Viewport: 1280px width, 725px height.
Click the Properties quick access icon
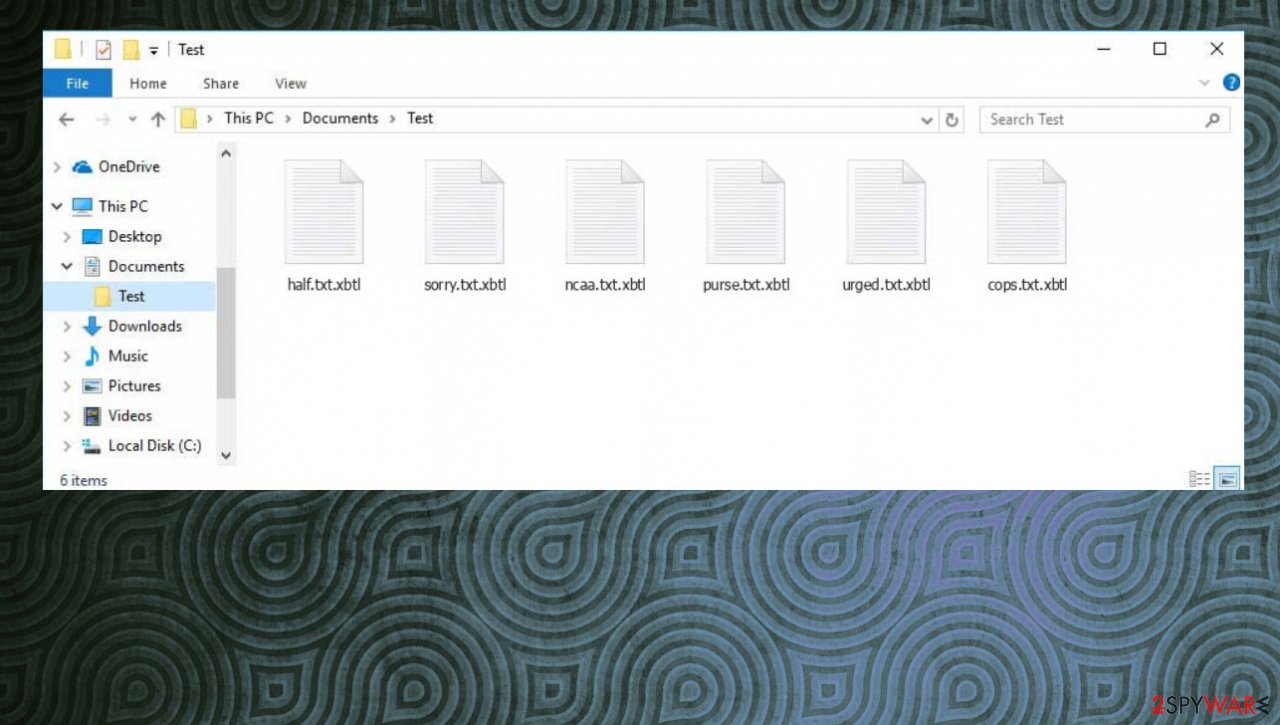pos(103,49)
